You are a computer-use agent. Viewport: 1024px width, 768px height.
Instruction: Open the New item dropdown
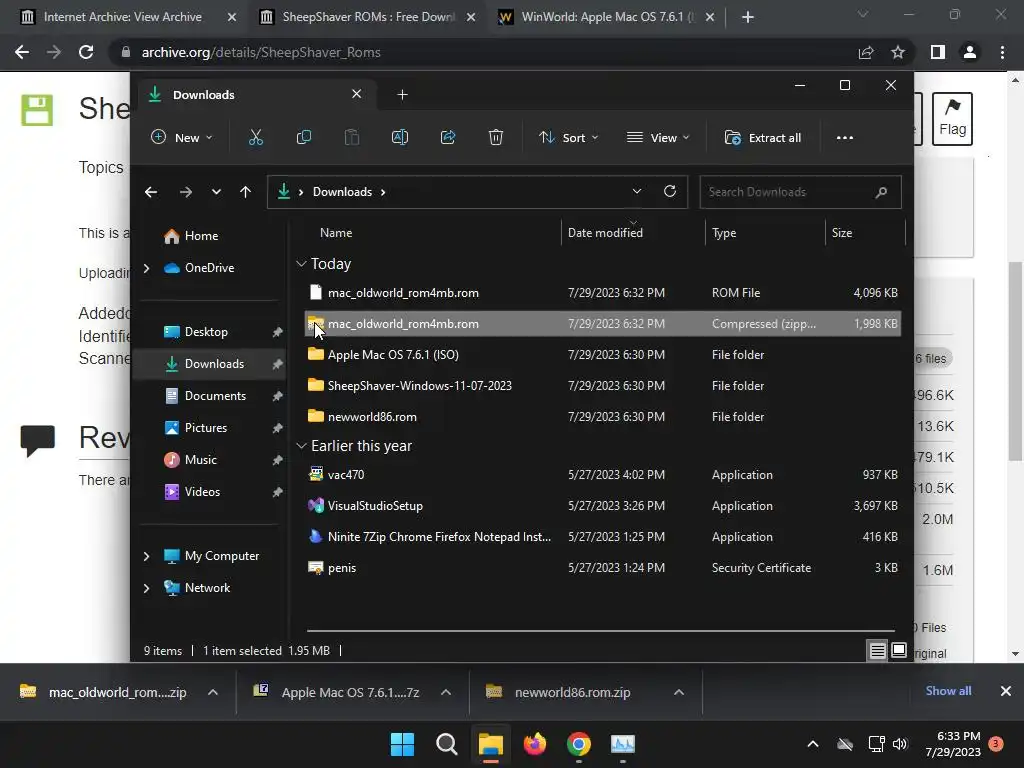[182, 137]
